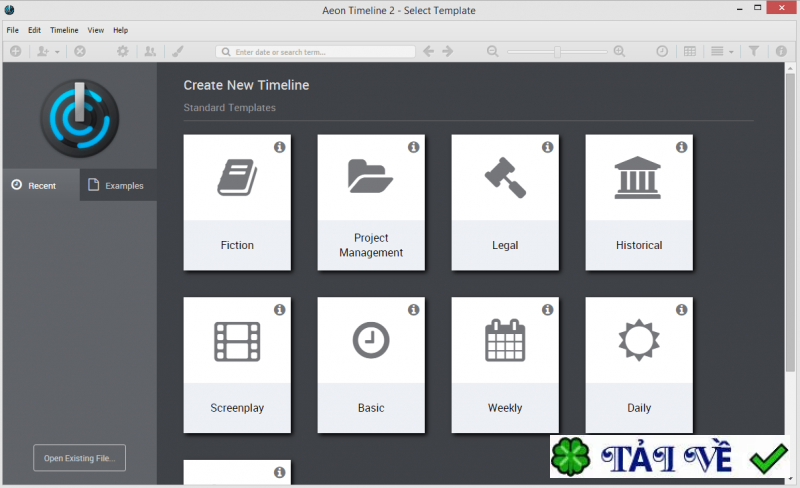Open the Edit menu
800x488 pixels.
point(34,30)
